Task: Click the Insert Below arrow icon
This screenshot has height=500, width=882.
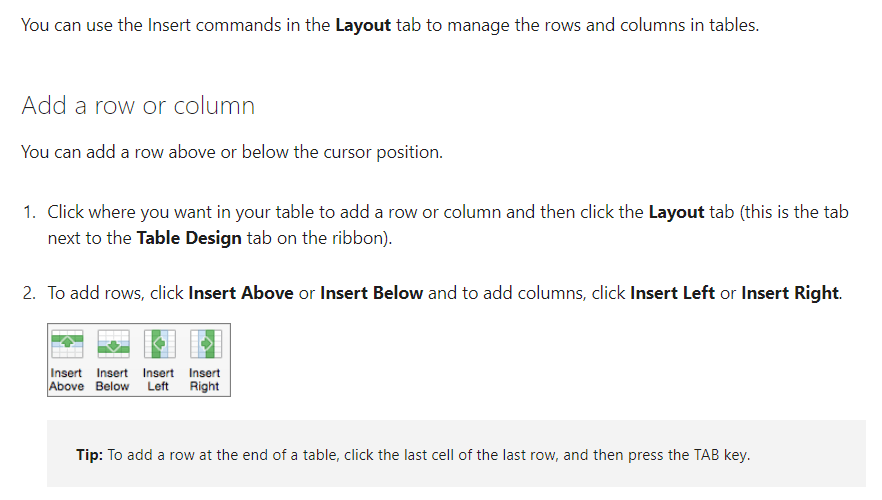Action: 113,344
